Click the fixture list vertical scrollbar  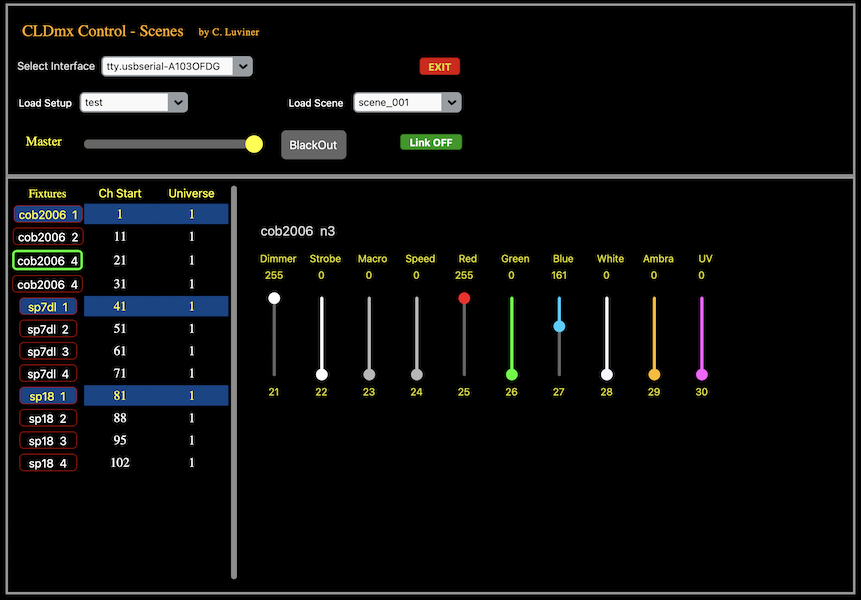coord(234,380)
